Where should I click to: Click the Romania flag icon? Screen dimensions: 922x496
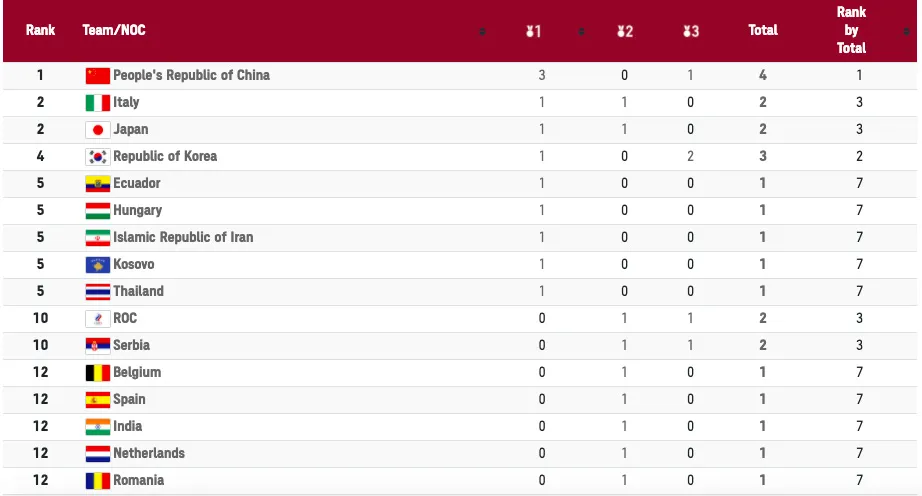(x=97, y=480)
